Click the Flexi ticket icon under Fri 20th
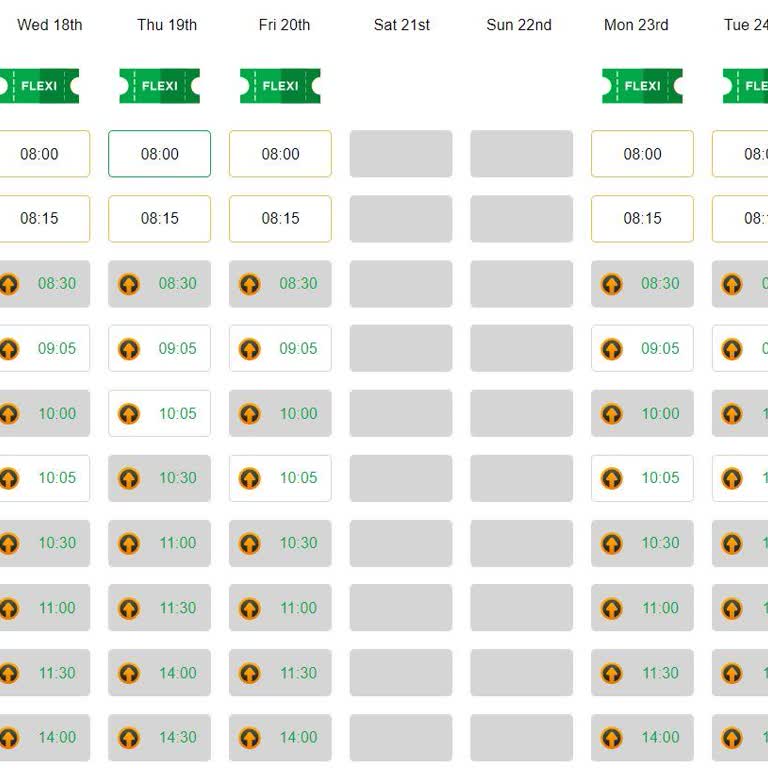Image resolution: width=768 pixels, height=768 pixels. point(280,86)
